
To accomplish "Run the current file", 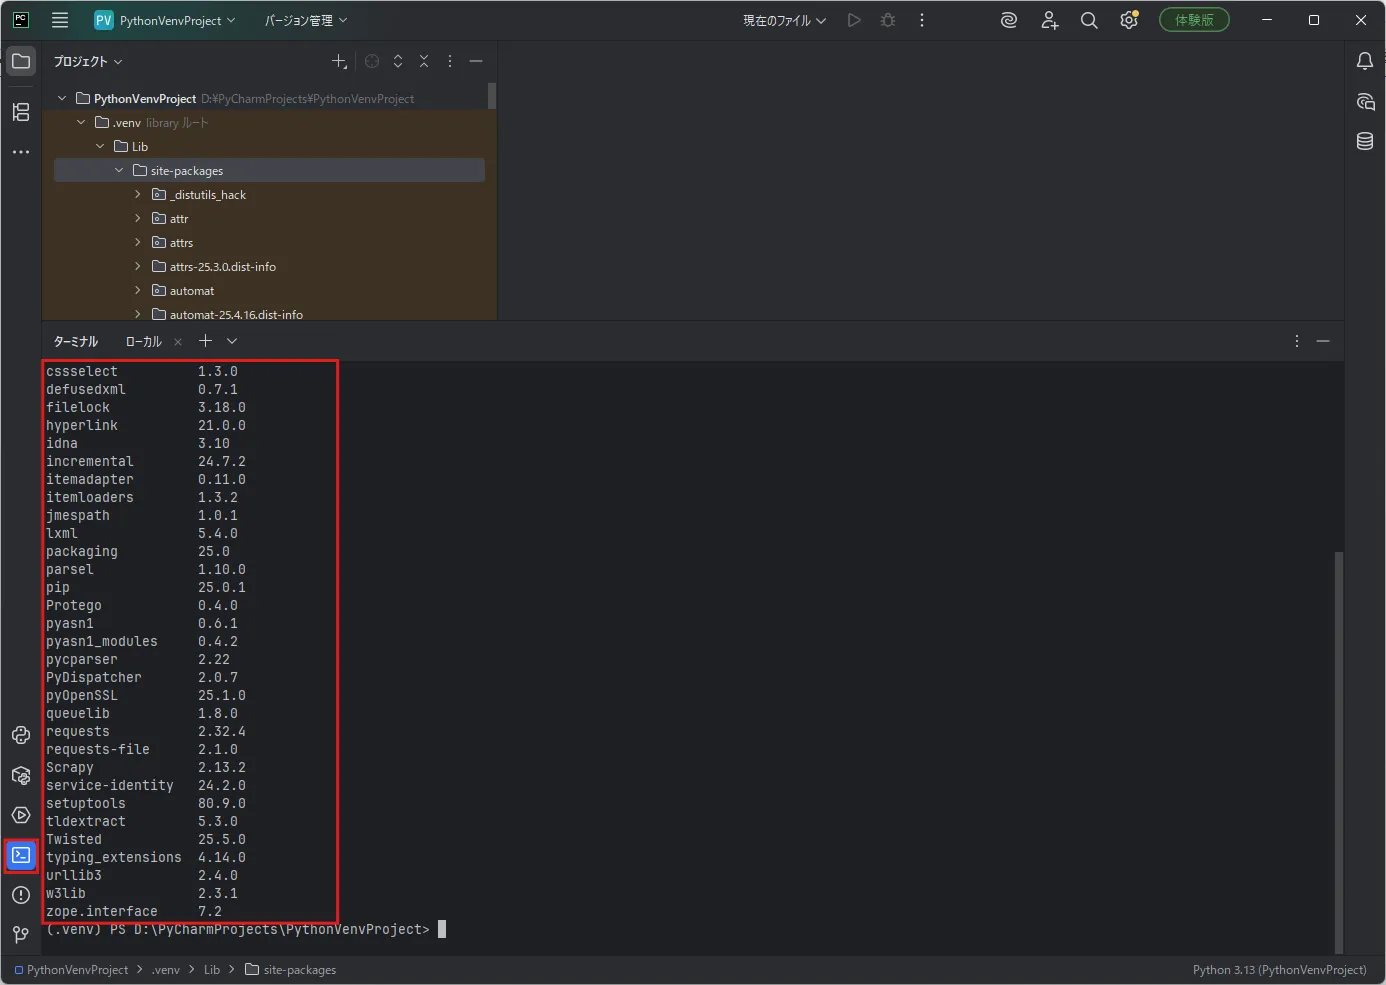I will (854, 20).
